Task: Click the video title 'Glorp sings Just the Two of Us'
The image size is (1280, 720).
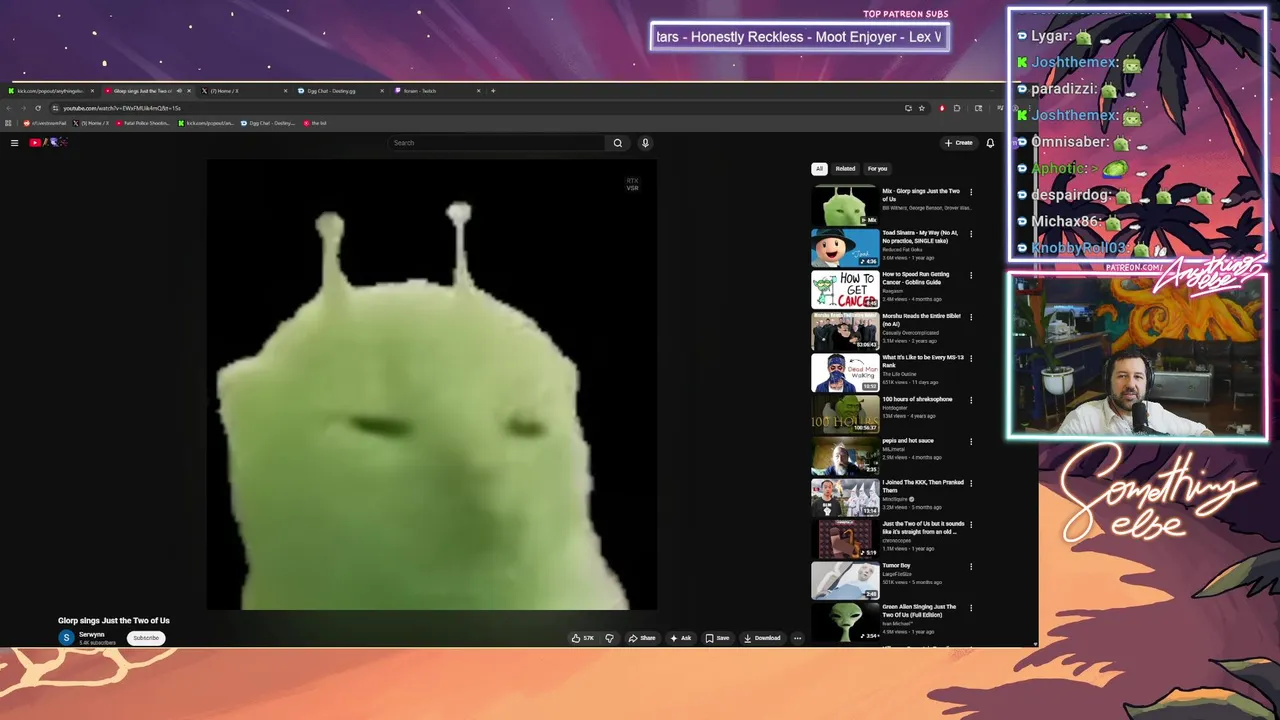Action: 114,621
